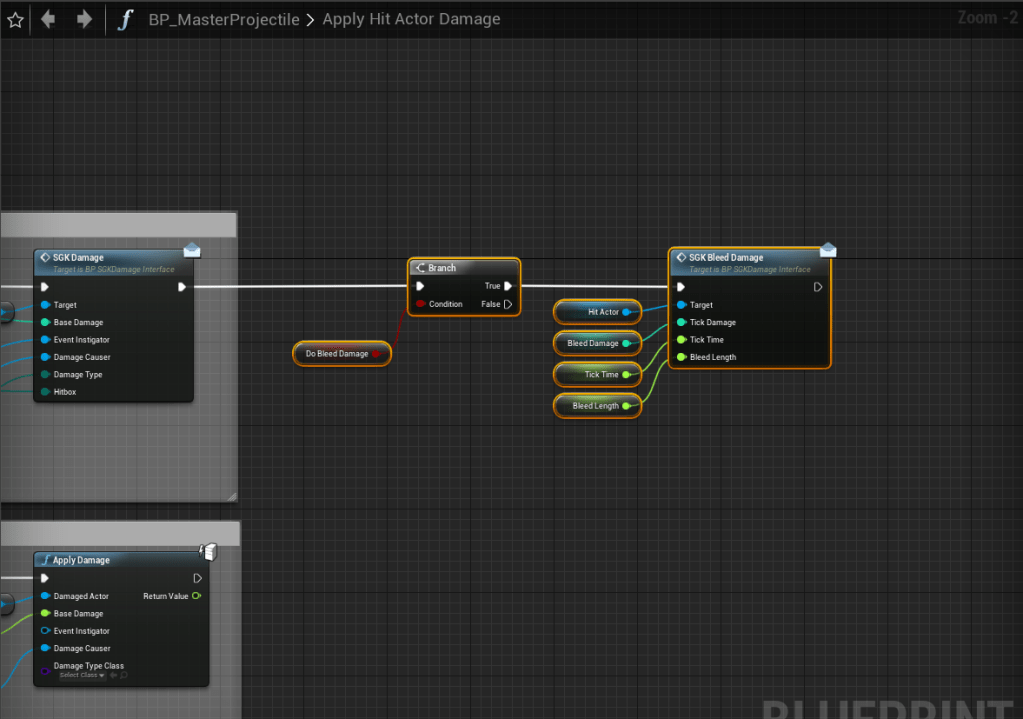Viewport: 1023px width, 719px height.
Task: Click the Return Value pin on Apply Damage
Action: pyautogui.click(x=196, y=596)
